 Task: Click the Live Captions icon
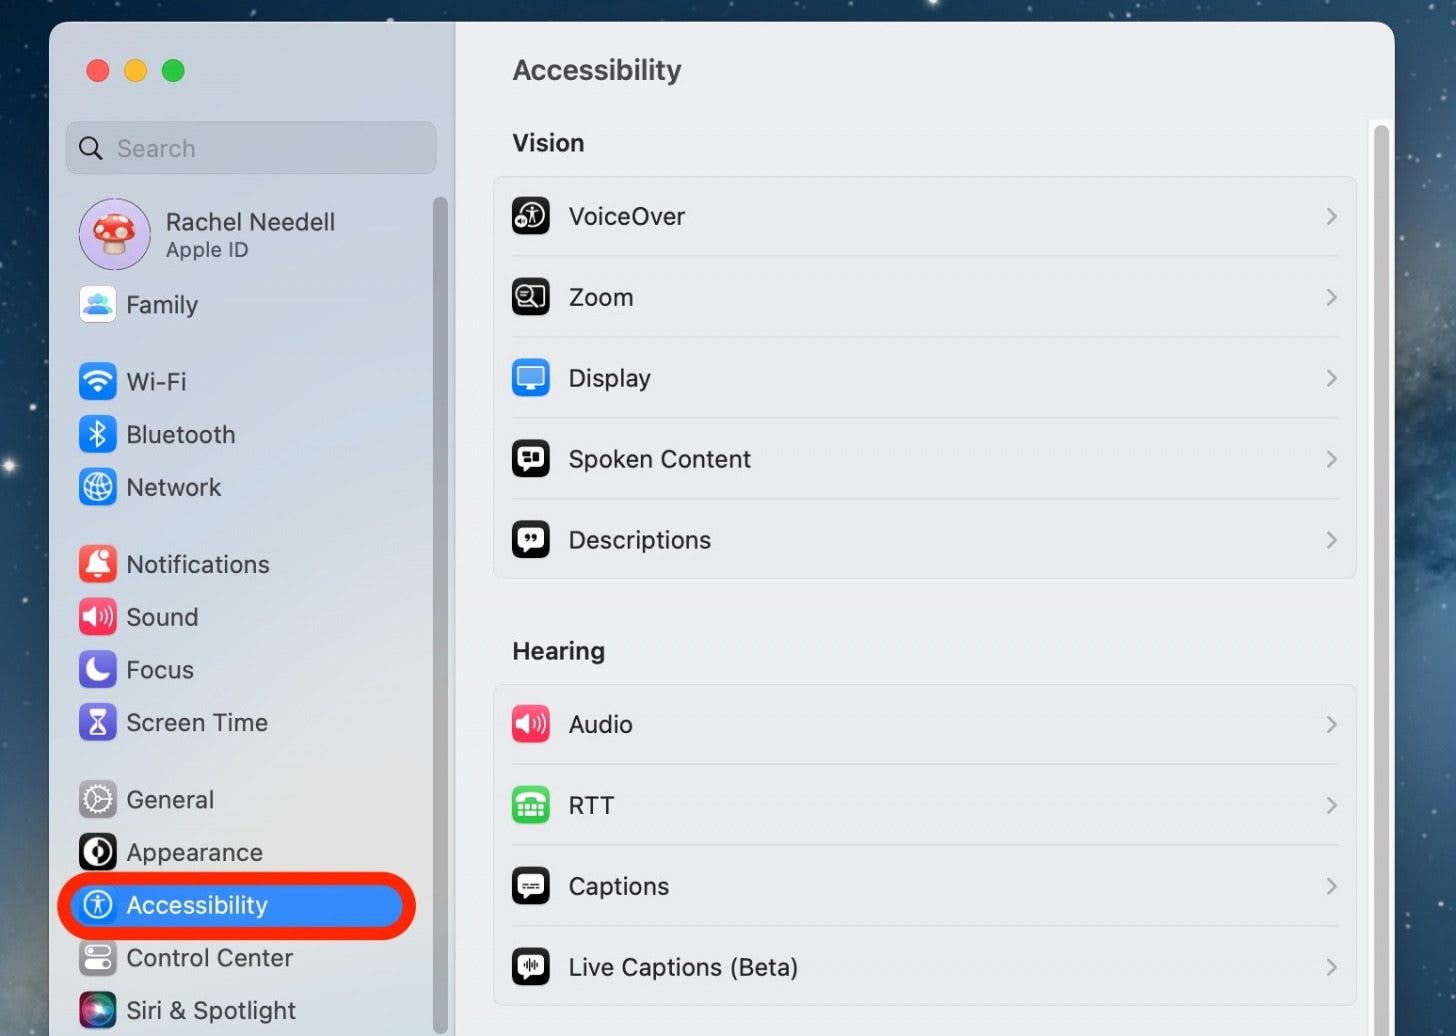click(x=530, y=967)
